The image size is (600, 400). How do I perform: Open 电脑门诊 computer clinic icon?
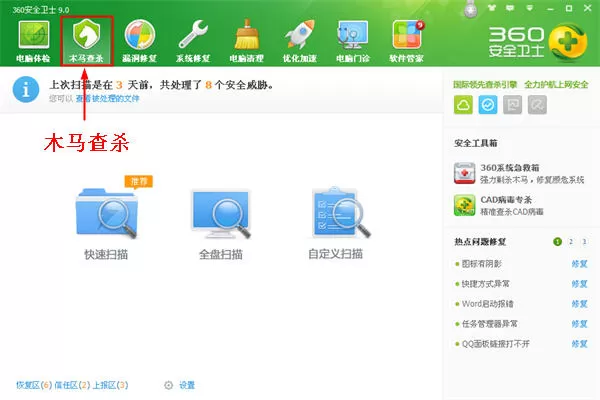pos(352,35)
